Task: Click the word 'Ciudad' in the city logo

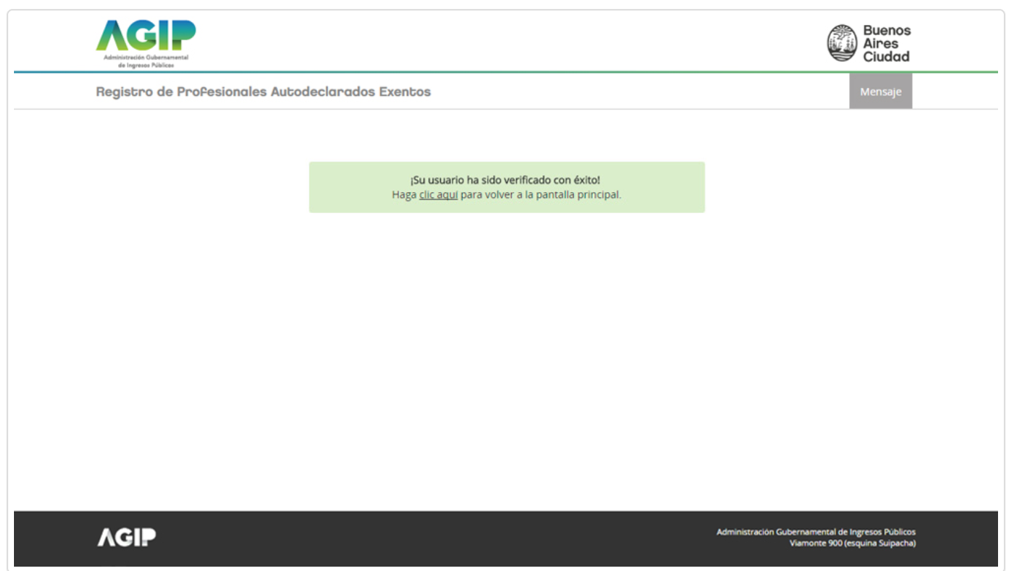Action: (x=886, y=57)
